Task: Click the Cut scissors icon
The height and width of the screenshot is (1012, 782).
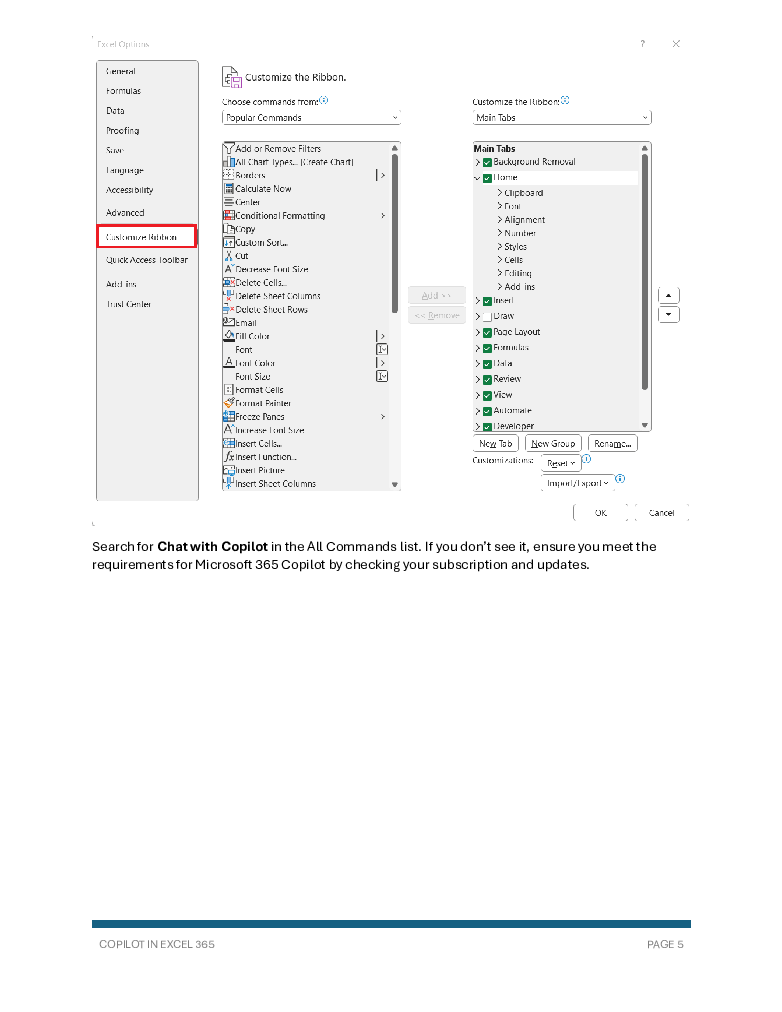Action: [228, 256]
